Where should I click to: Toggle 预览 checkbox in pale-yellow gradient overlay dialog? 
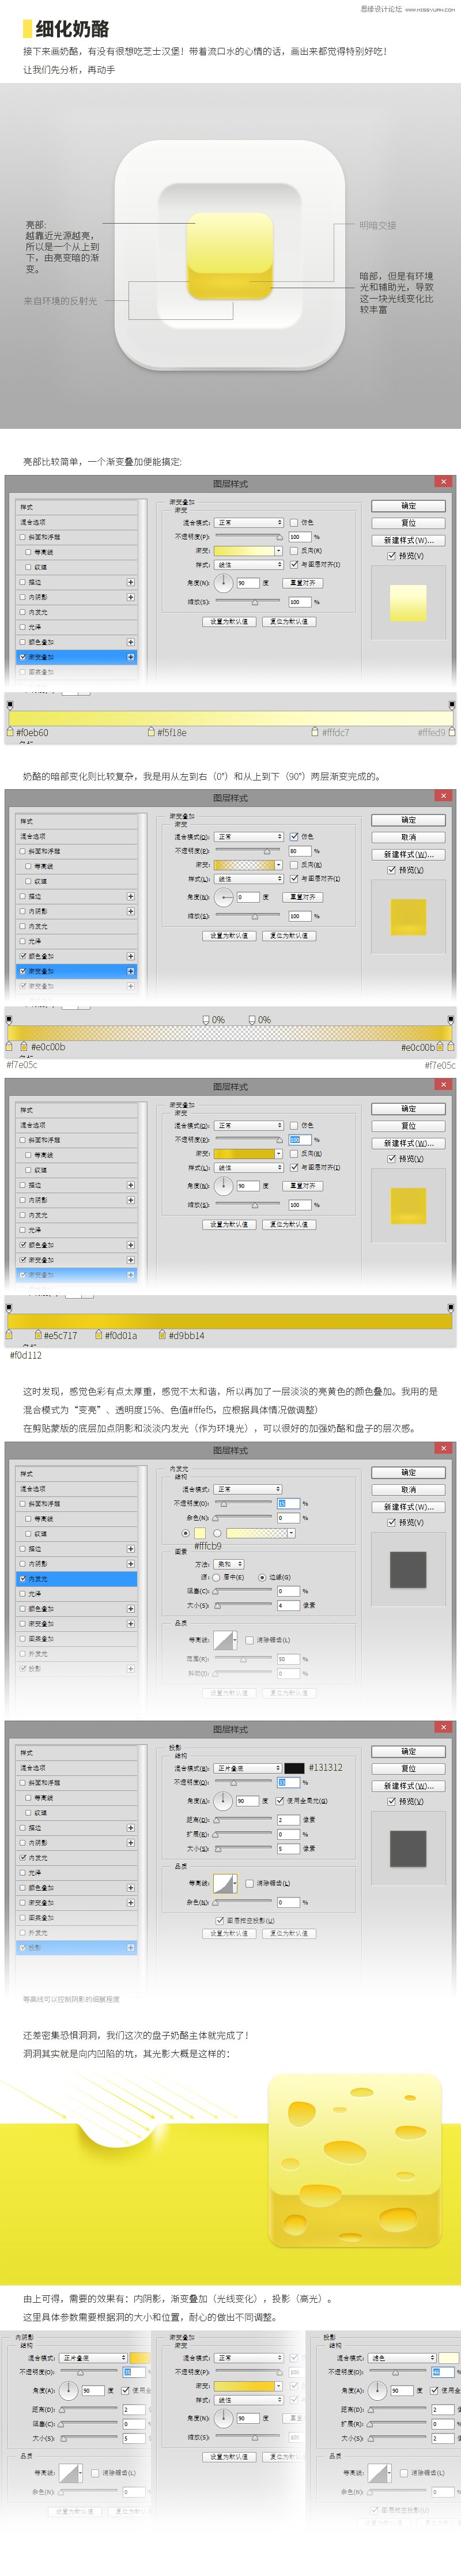click(392, 555)
